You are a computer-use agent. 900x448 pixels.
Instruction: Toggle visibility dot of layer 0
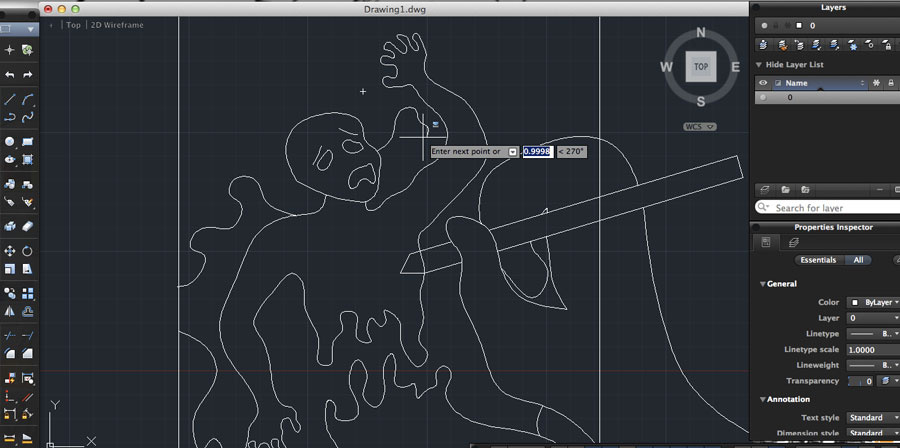pyautogui.click(x=764, y=98)
